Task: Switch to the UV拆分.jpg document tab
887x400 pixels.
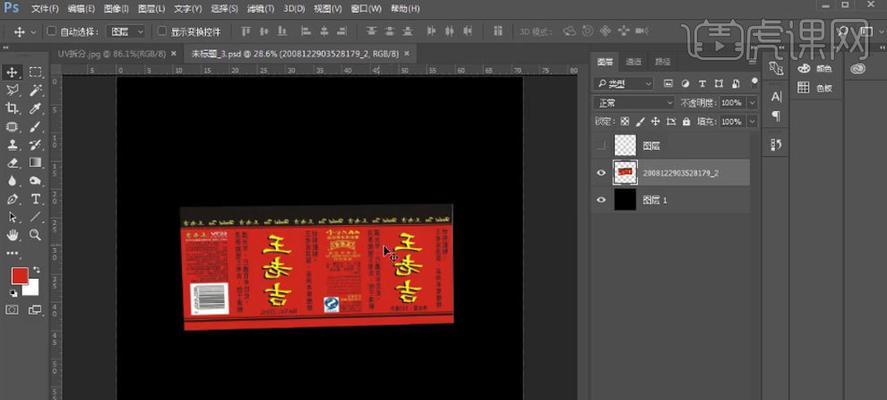Action: [x=111, y=54]
